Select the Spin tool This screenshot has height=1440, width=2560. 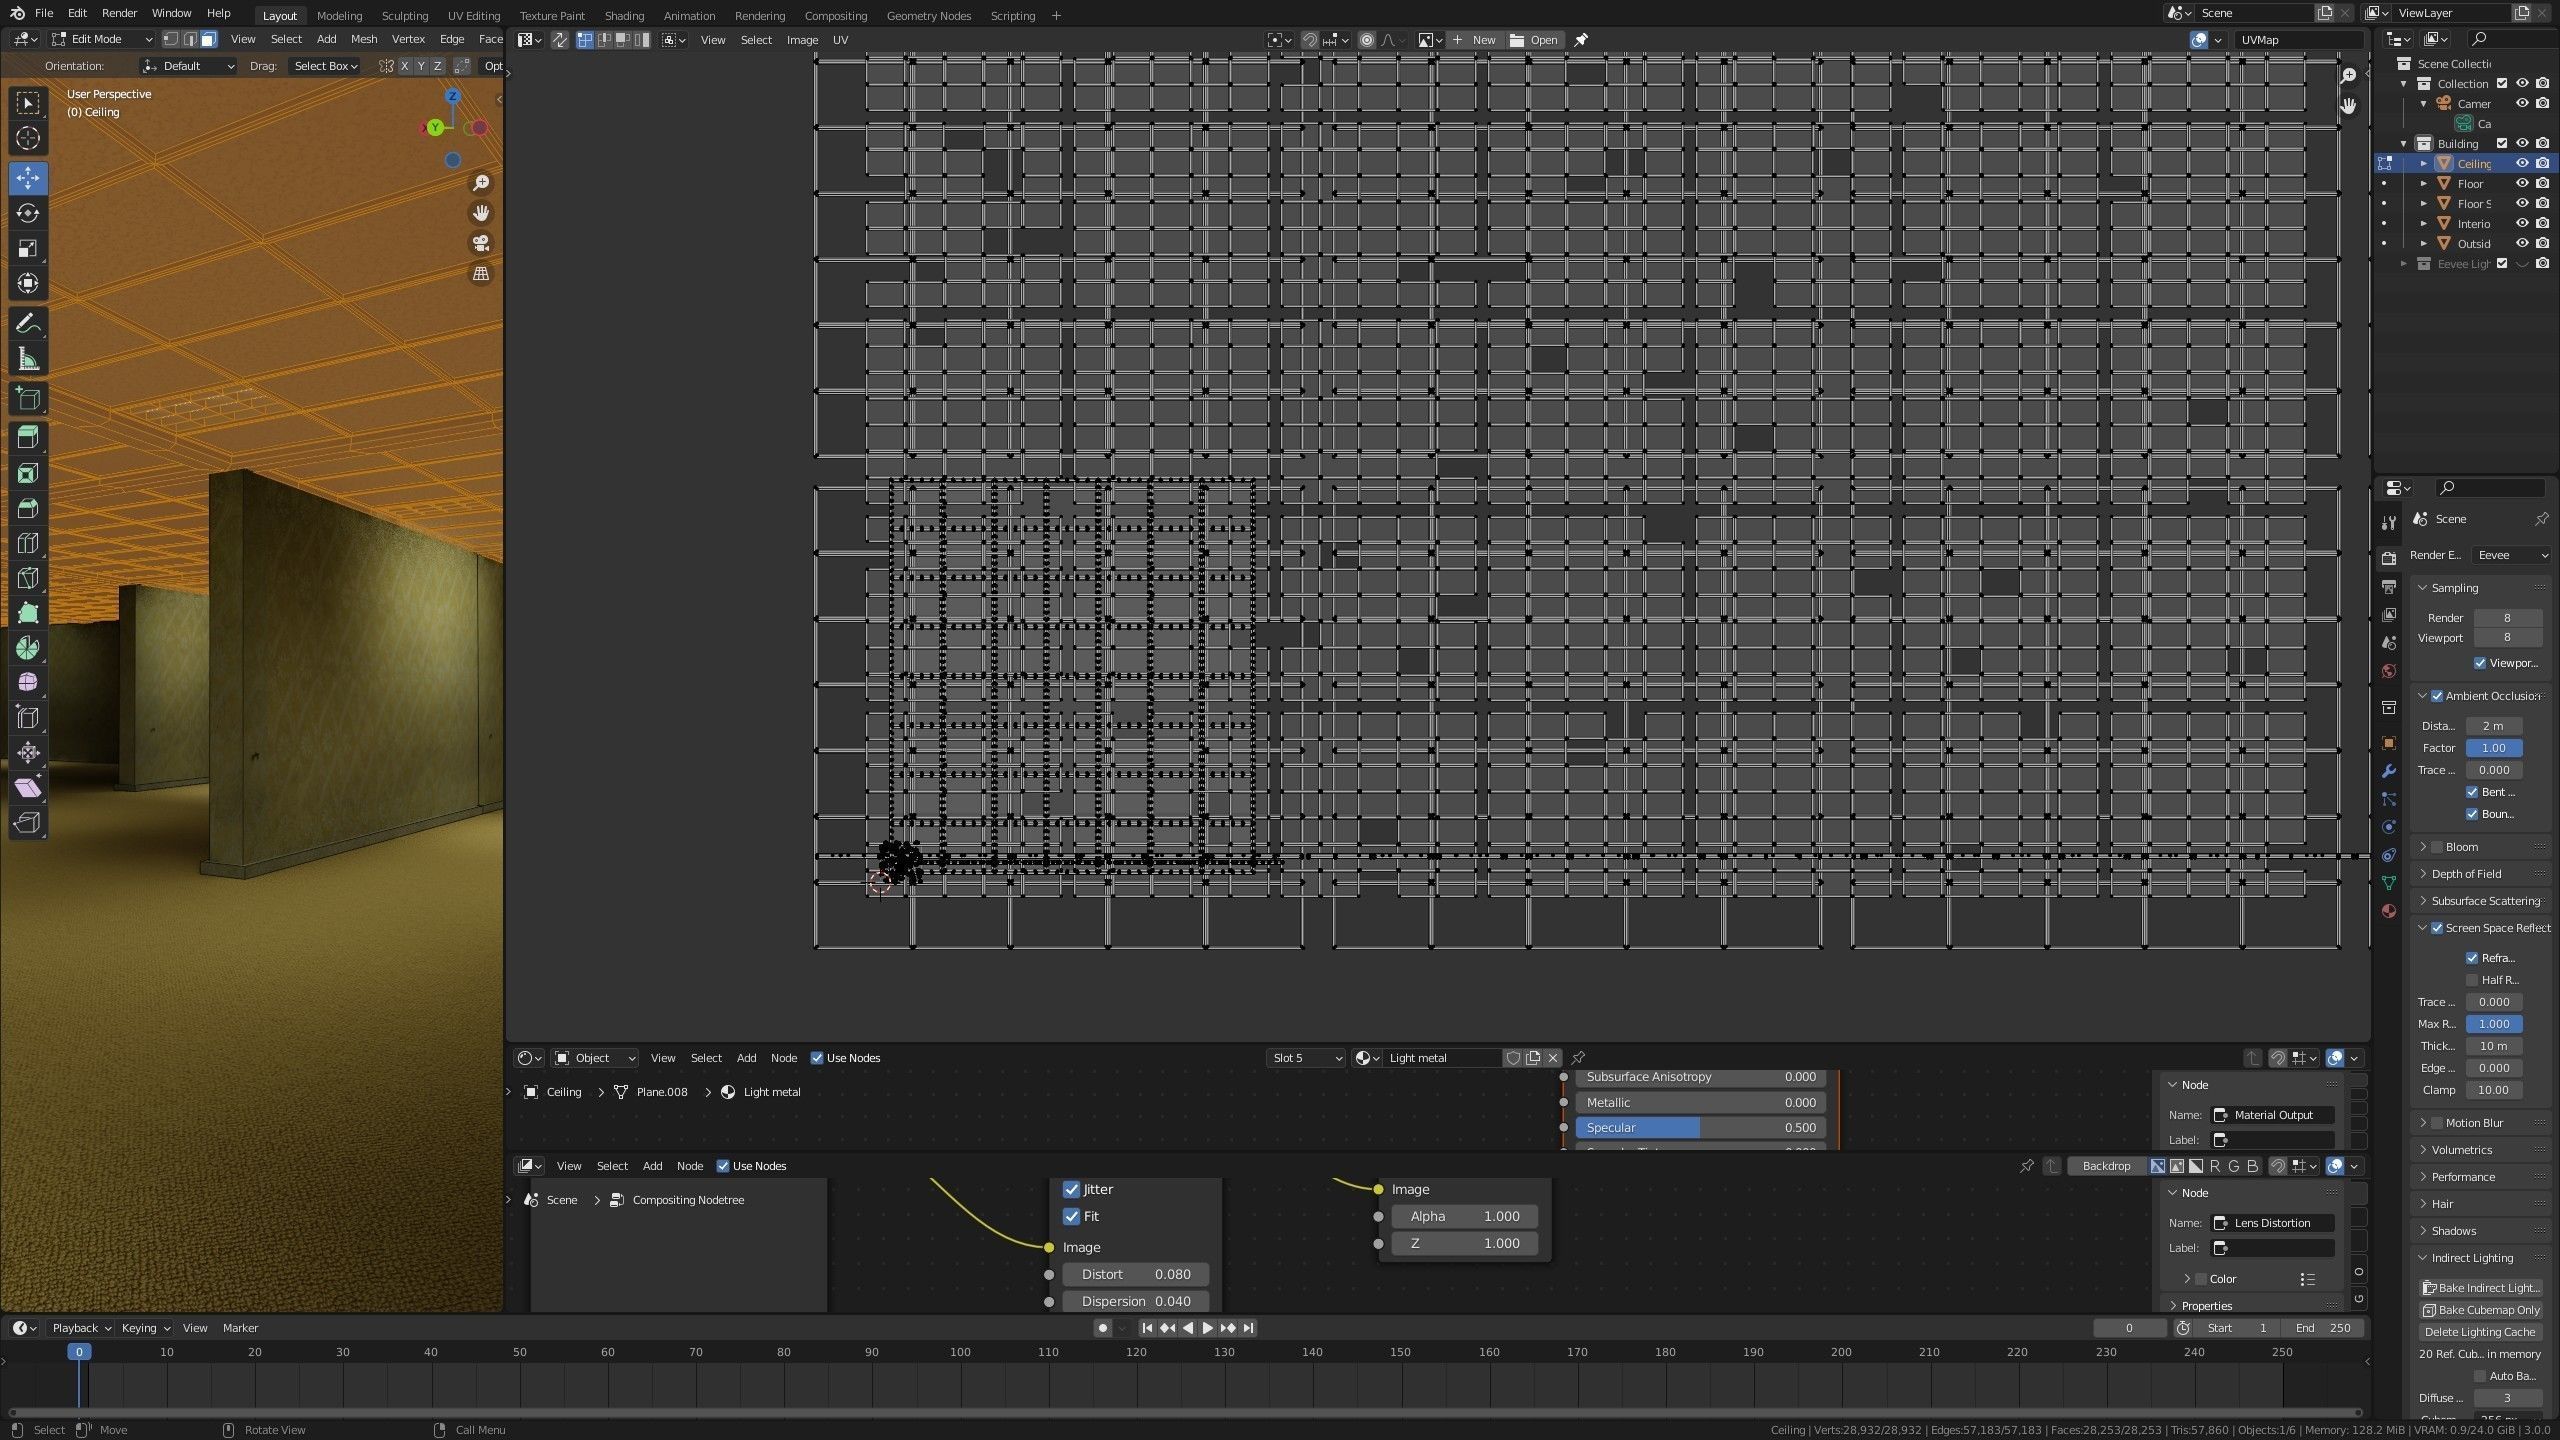28,648
